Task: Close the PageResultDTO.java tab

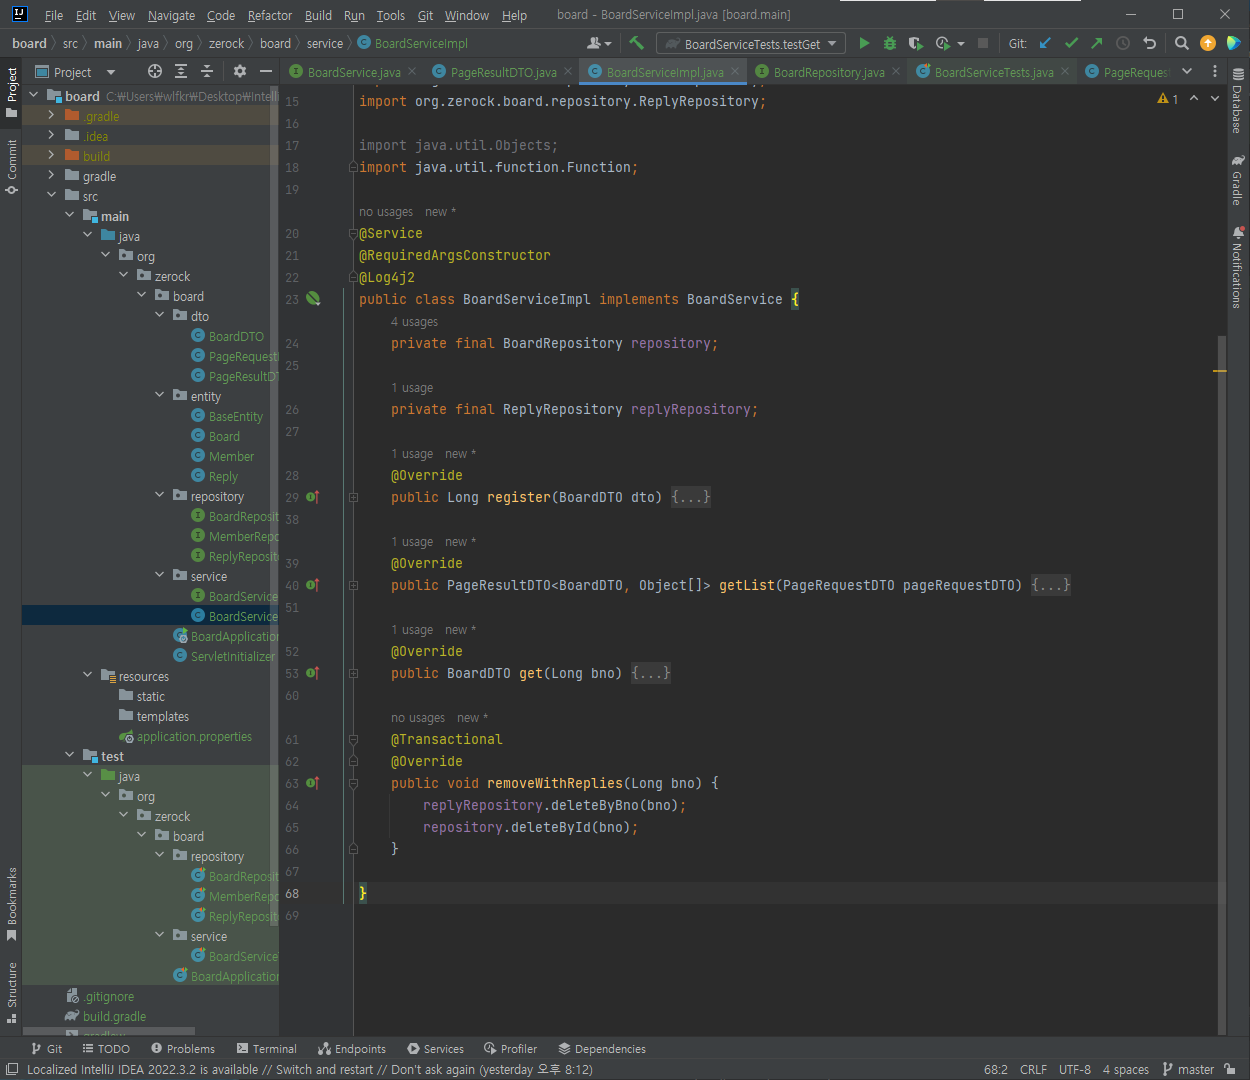Action: (x=568, y=72)
